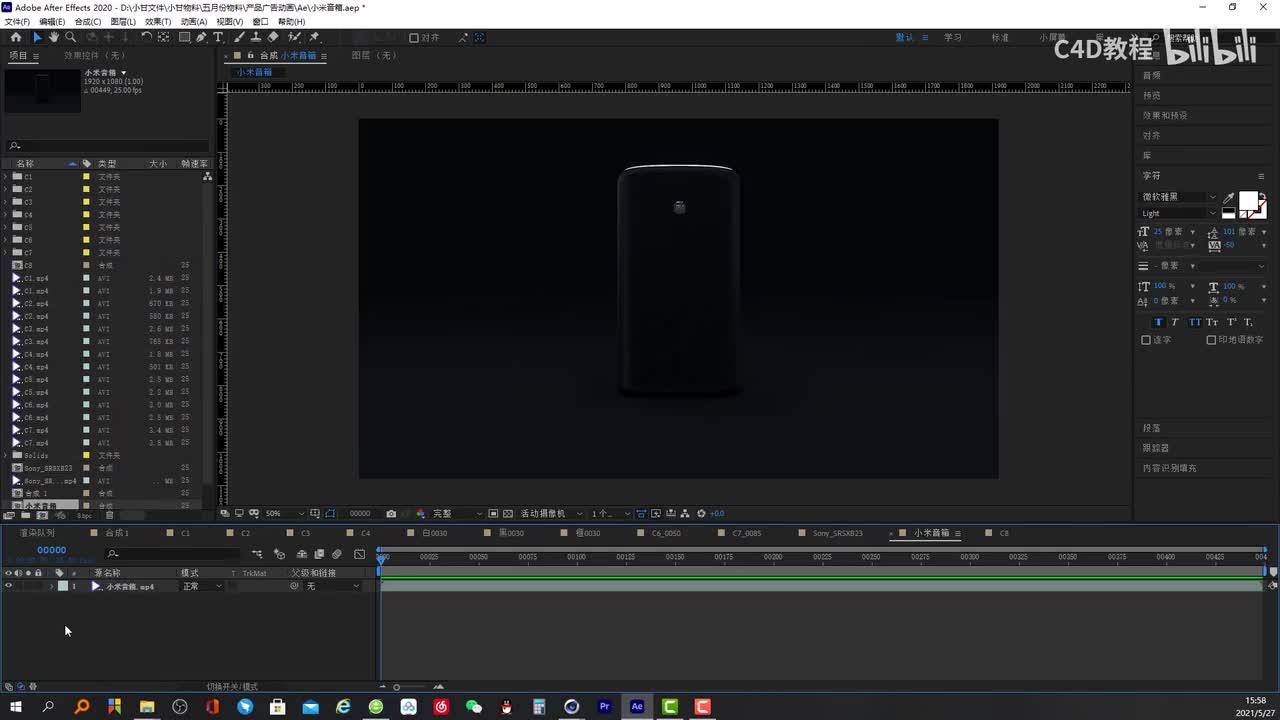1280x720 pixels.
Task: Toggle Faux Italic in Character panel
Action: pos(1175,322)
